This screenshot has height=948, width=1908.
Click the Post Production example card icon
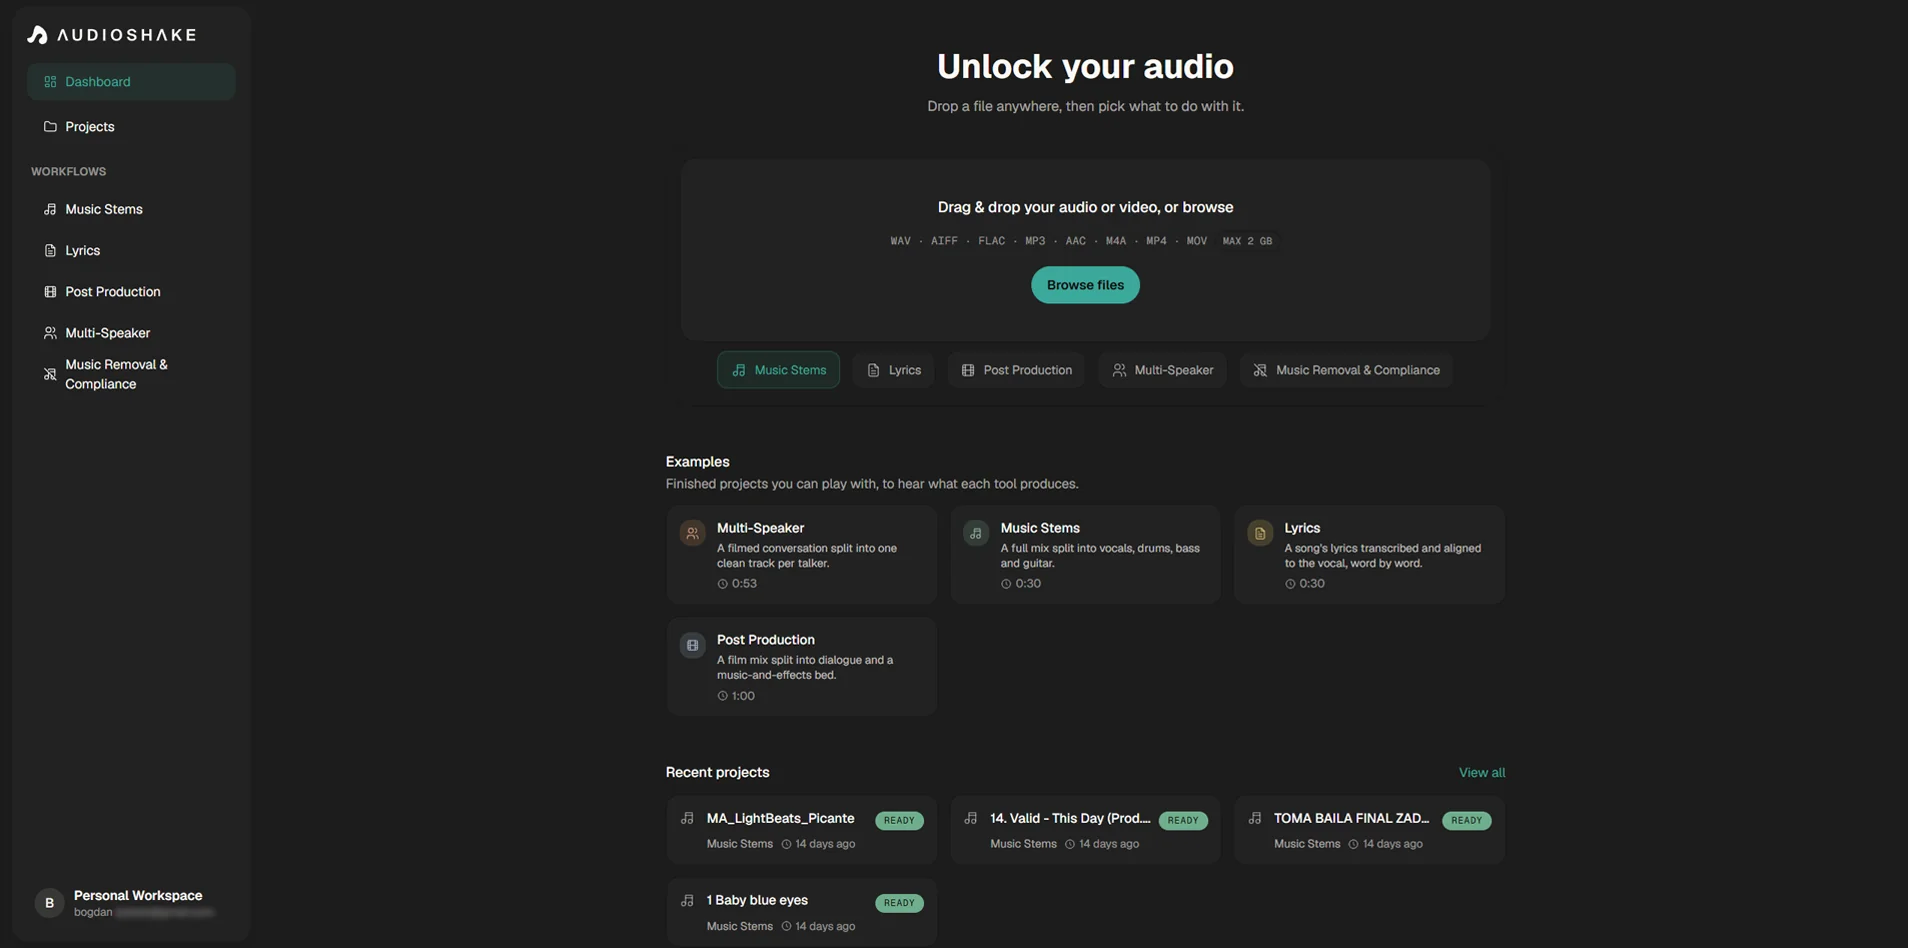tap(692, 645)
